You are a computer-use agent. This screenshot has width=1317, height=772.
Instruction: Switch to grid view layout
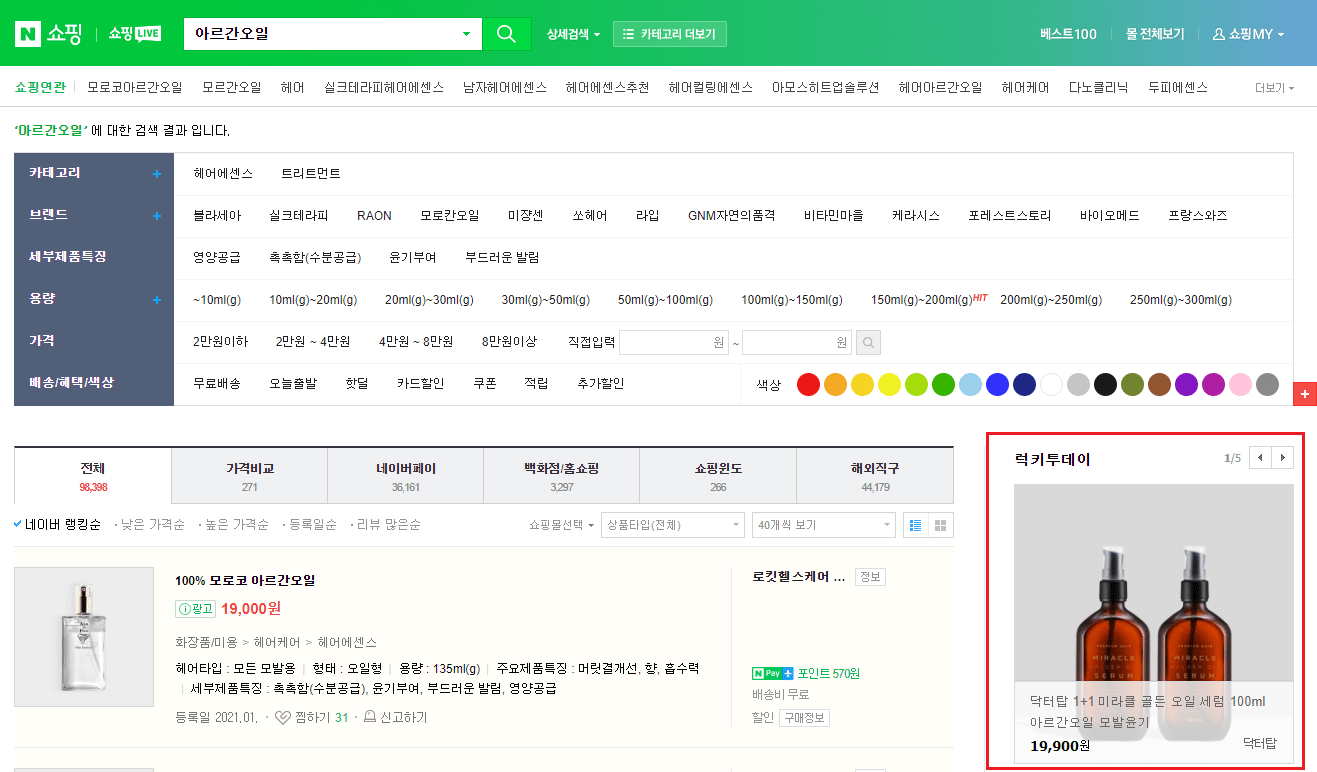pos(940,525)
